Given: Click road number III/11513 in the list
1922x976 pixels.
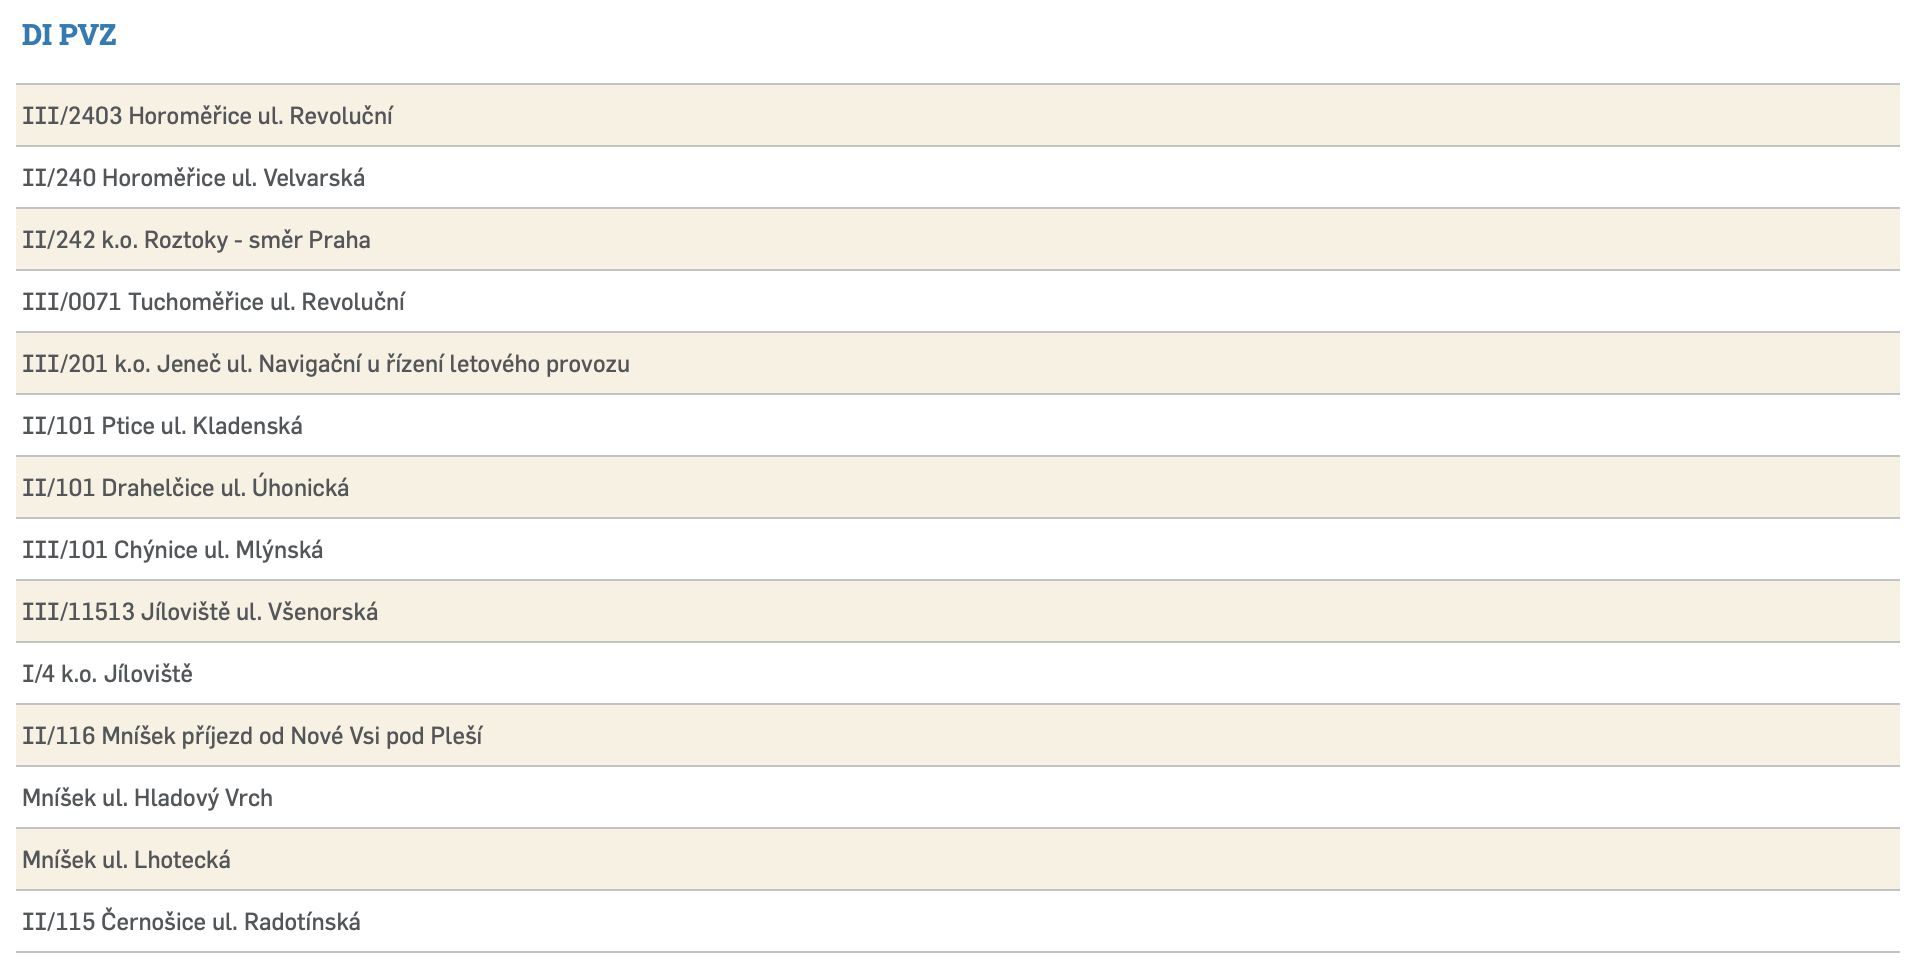Looking at the screenshot, I should tap(78, 612).
